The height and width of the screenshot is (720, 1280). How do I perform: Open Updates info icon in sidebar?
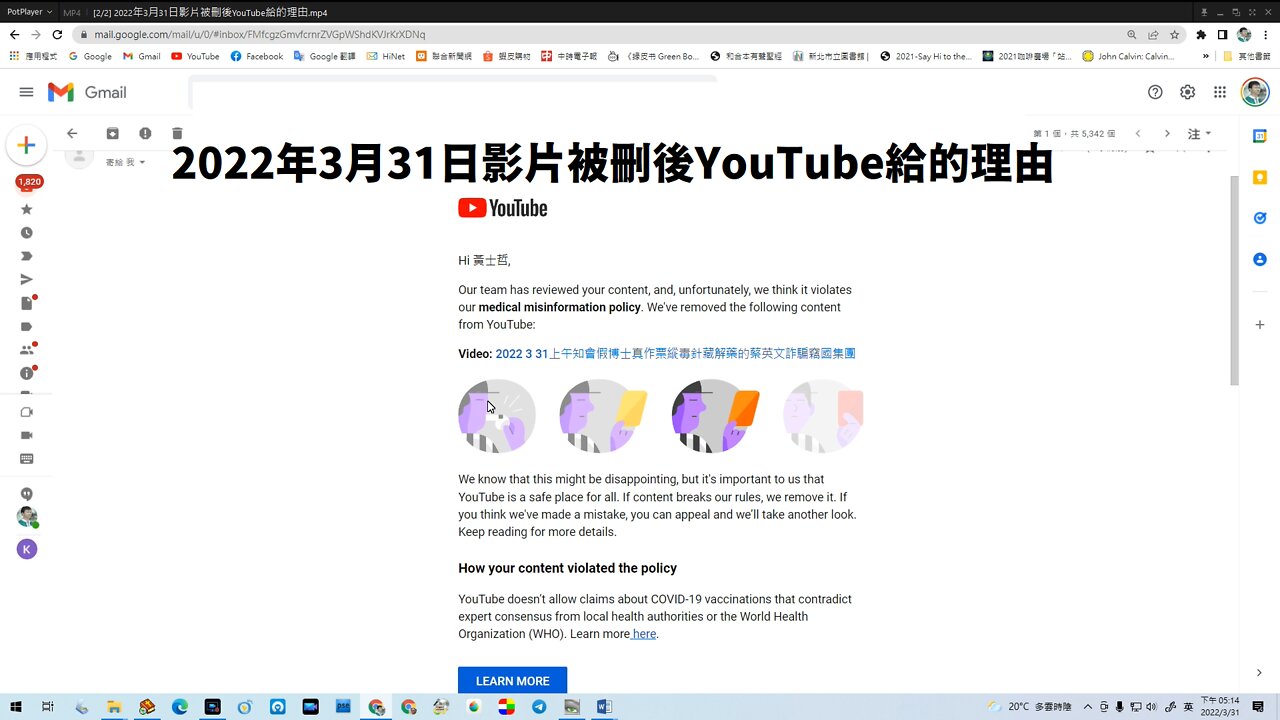(27, 373)
